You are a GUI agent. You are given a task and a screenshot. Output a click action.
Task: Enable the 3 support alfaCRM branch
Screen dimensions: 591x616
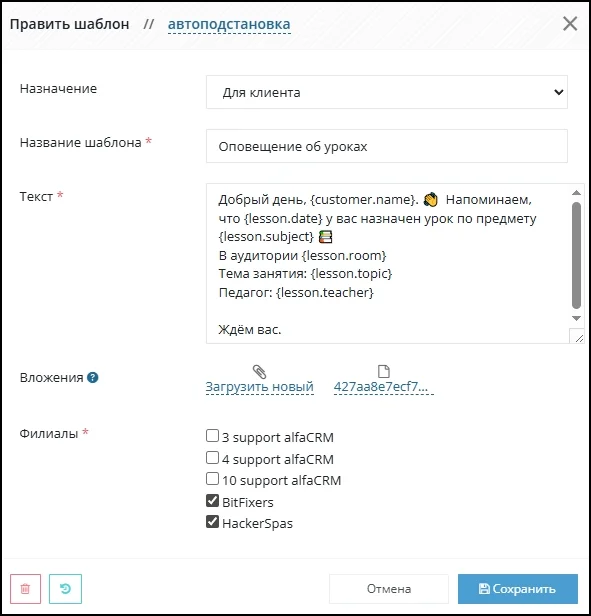pyautogui.click(x=212, y=436)
